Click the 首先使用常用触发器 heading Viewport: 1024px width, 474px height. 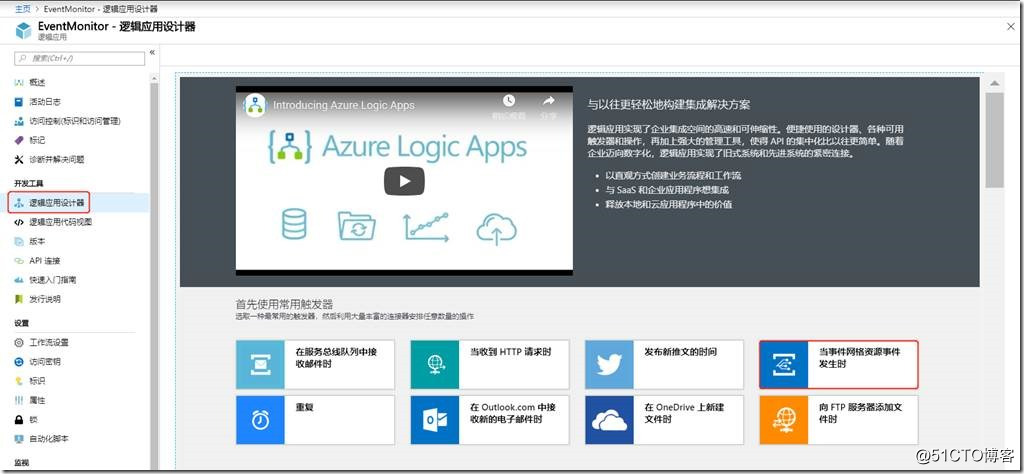coord(284,304)
